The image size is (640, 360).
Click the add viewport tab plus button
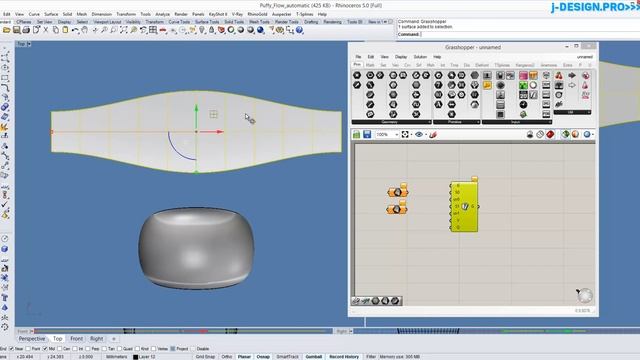(x=114, y=339)
